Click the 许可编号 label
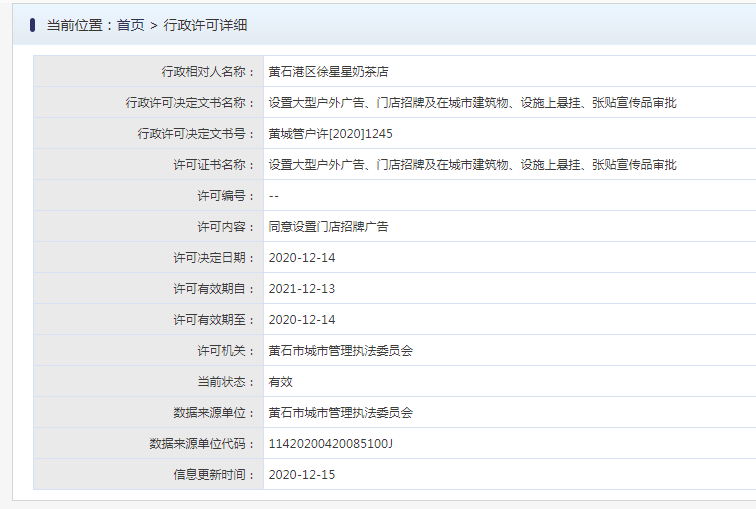 click(226, 196)
